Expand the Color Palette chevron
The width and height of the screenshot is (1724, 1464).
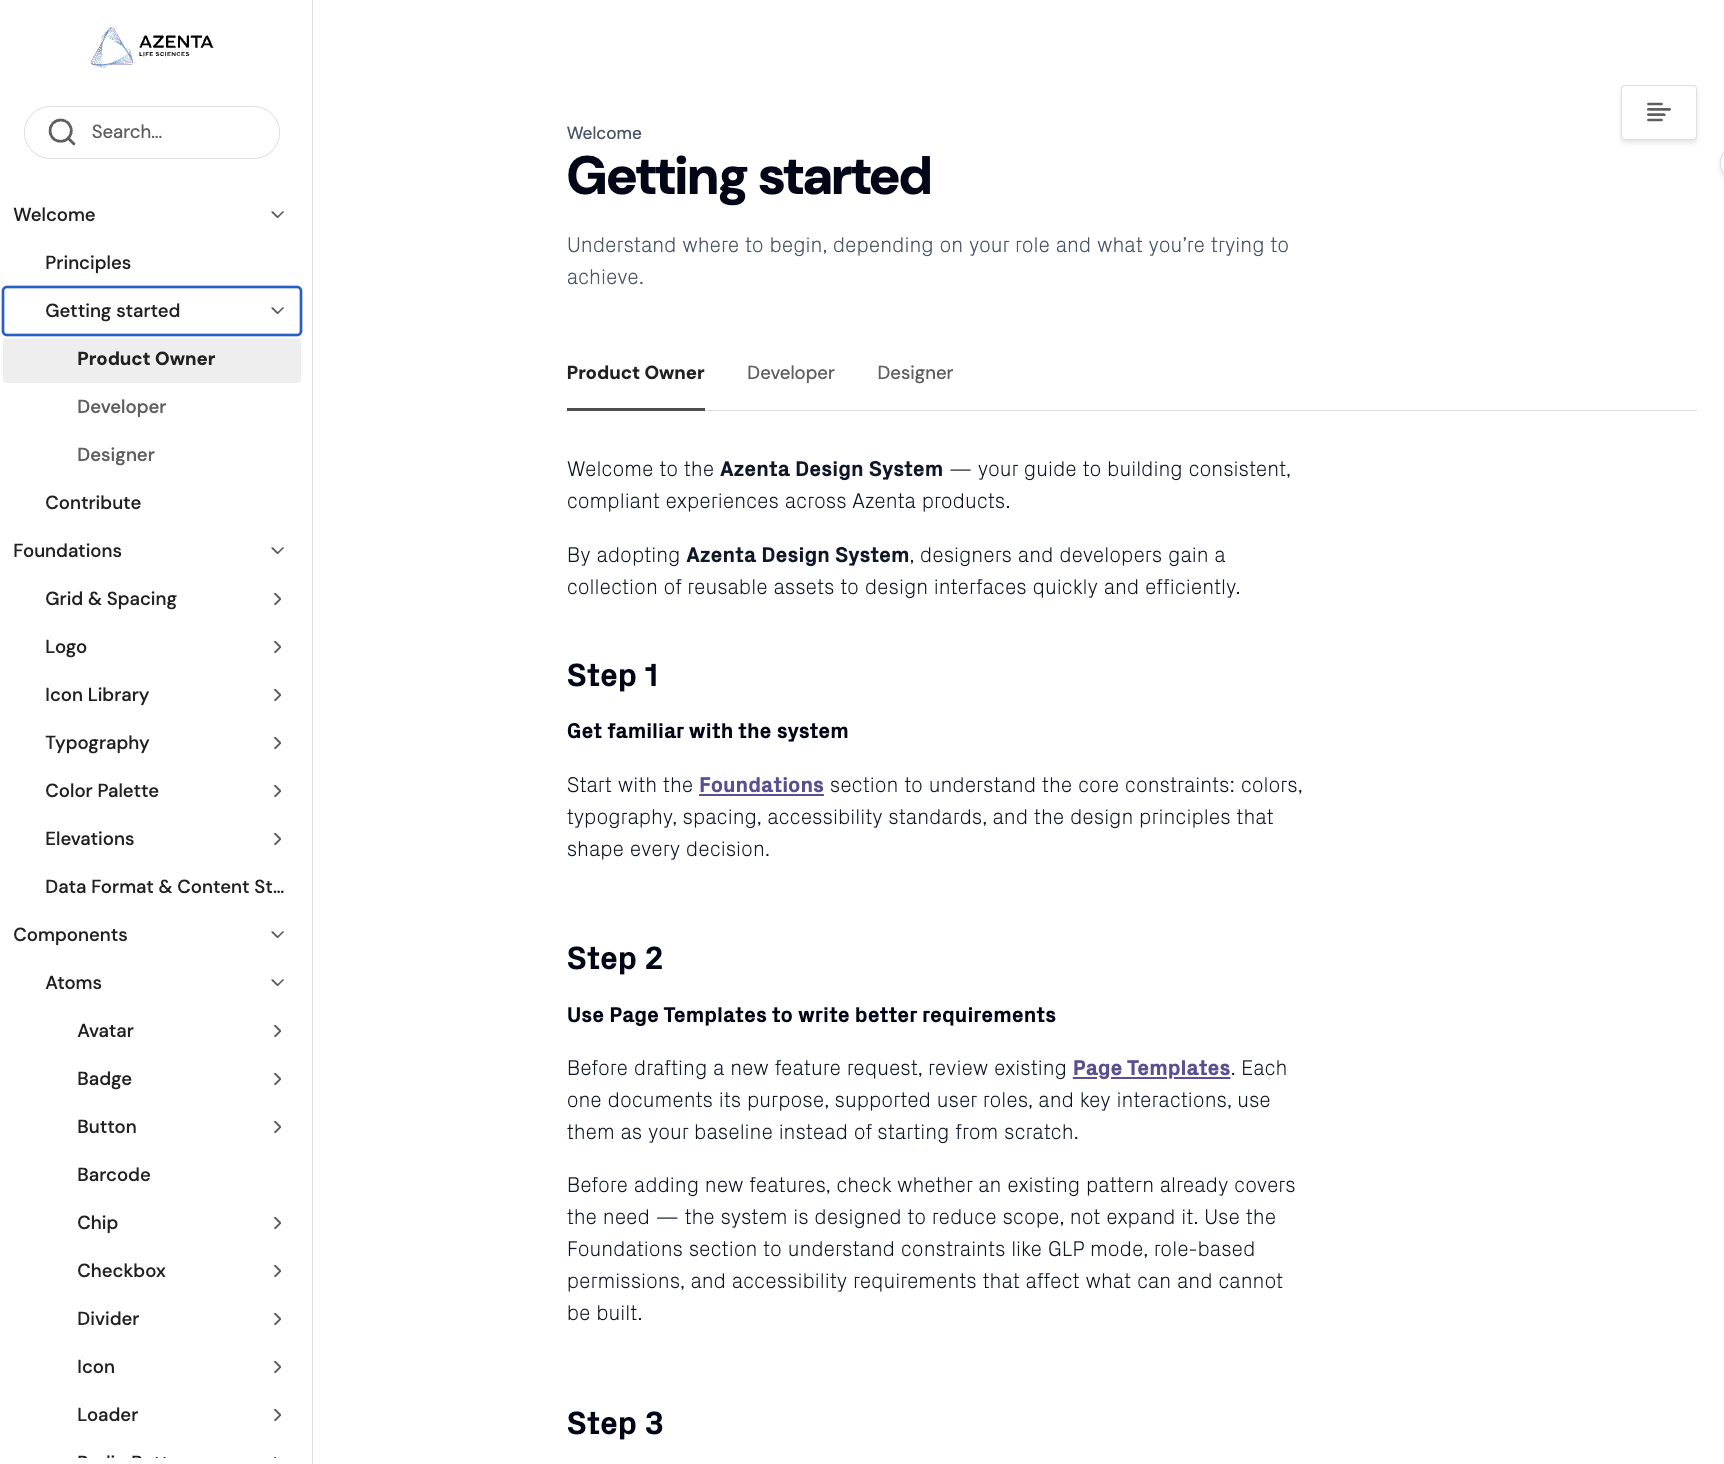click(x=278, y=791)
